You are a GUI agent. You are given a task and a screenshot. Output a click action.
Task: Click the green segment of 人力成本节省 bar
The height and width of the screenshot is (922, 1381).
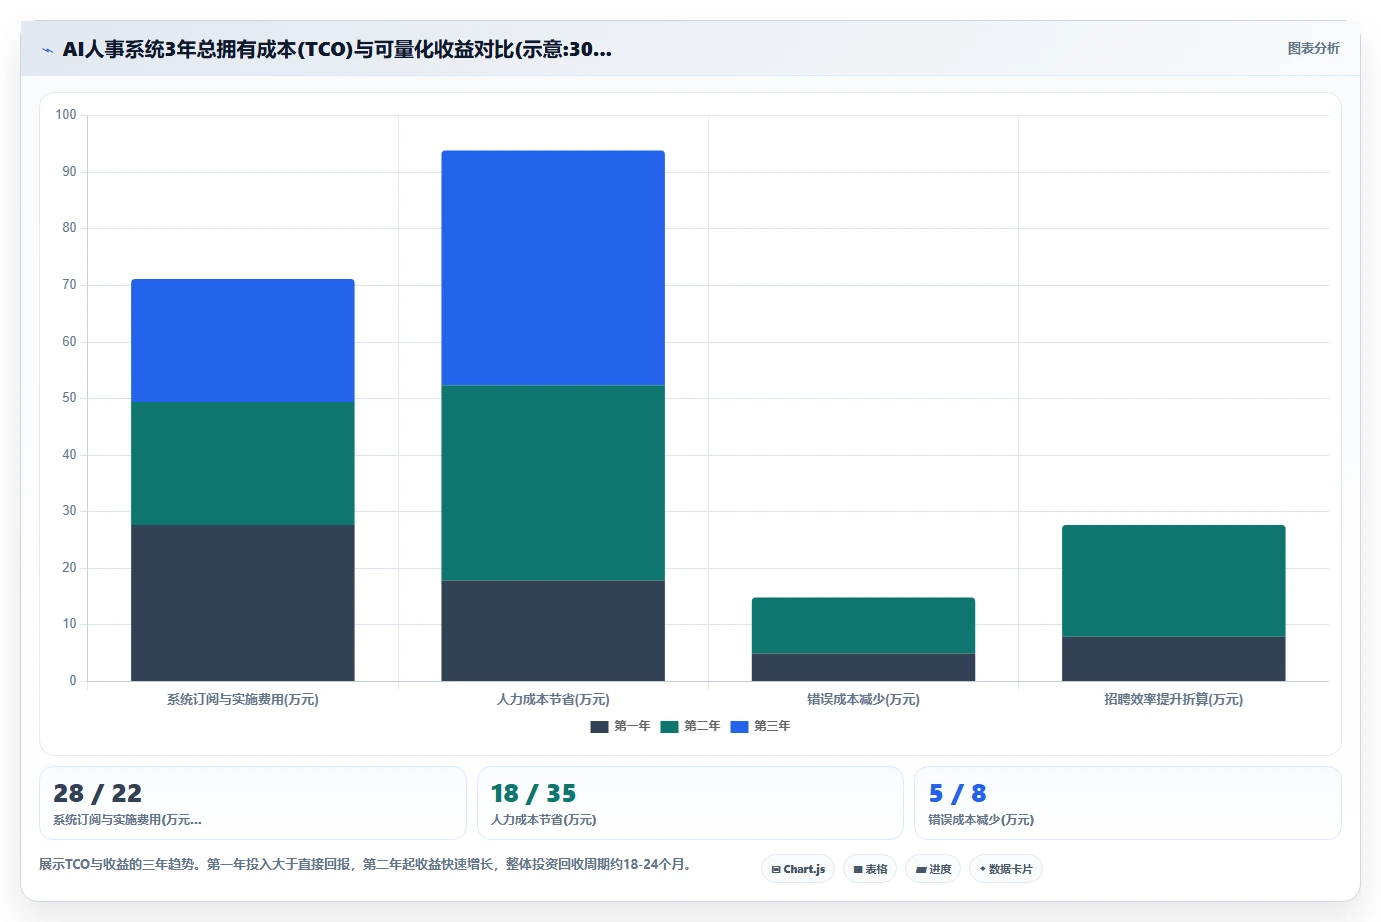coord(553,483)
